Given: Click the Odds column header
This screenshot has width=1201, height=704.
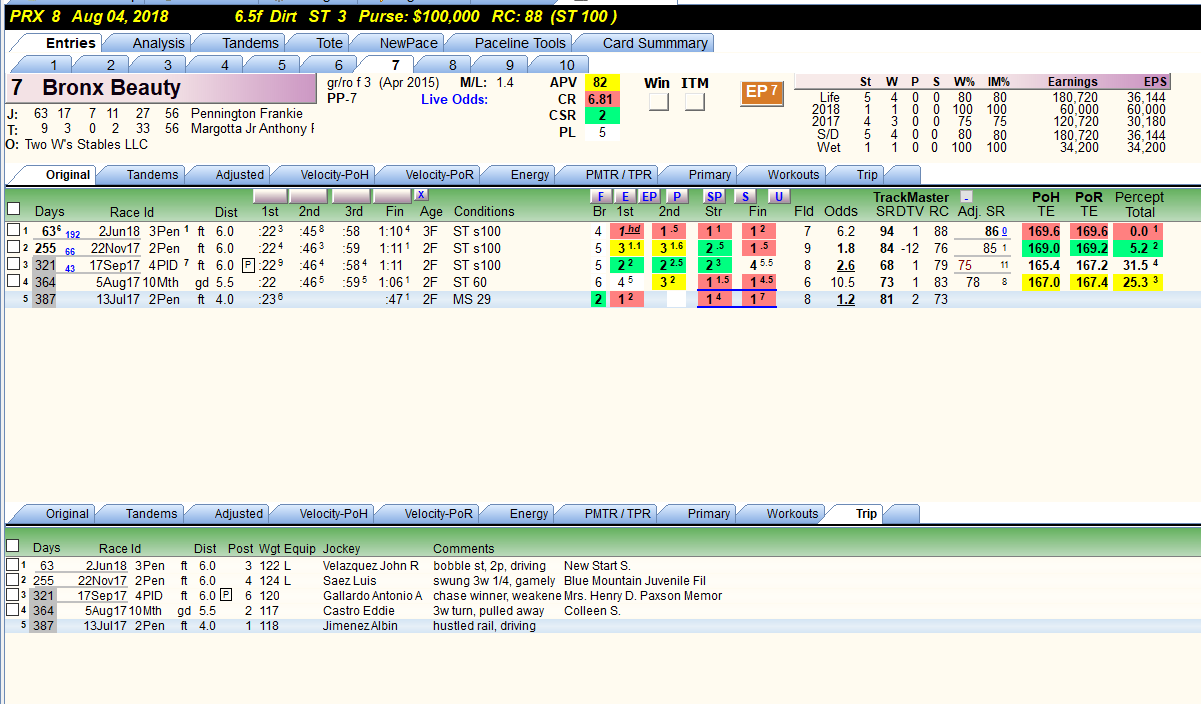Looking at the screenshot, I should click(839, 212).
